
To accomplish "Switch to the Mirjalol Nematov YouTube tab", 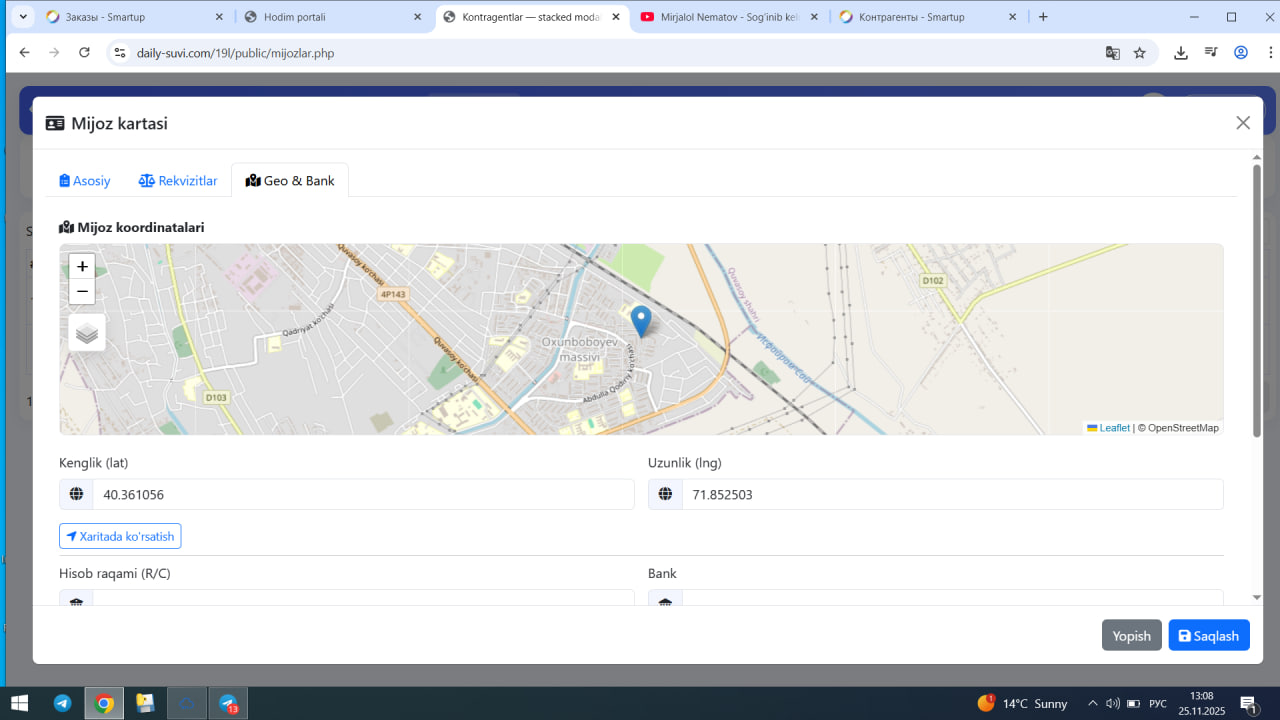I will point(728,17).
